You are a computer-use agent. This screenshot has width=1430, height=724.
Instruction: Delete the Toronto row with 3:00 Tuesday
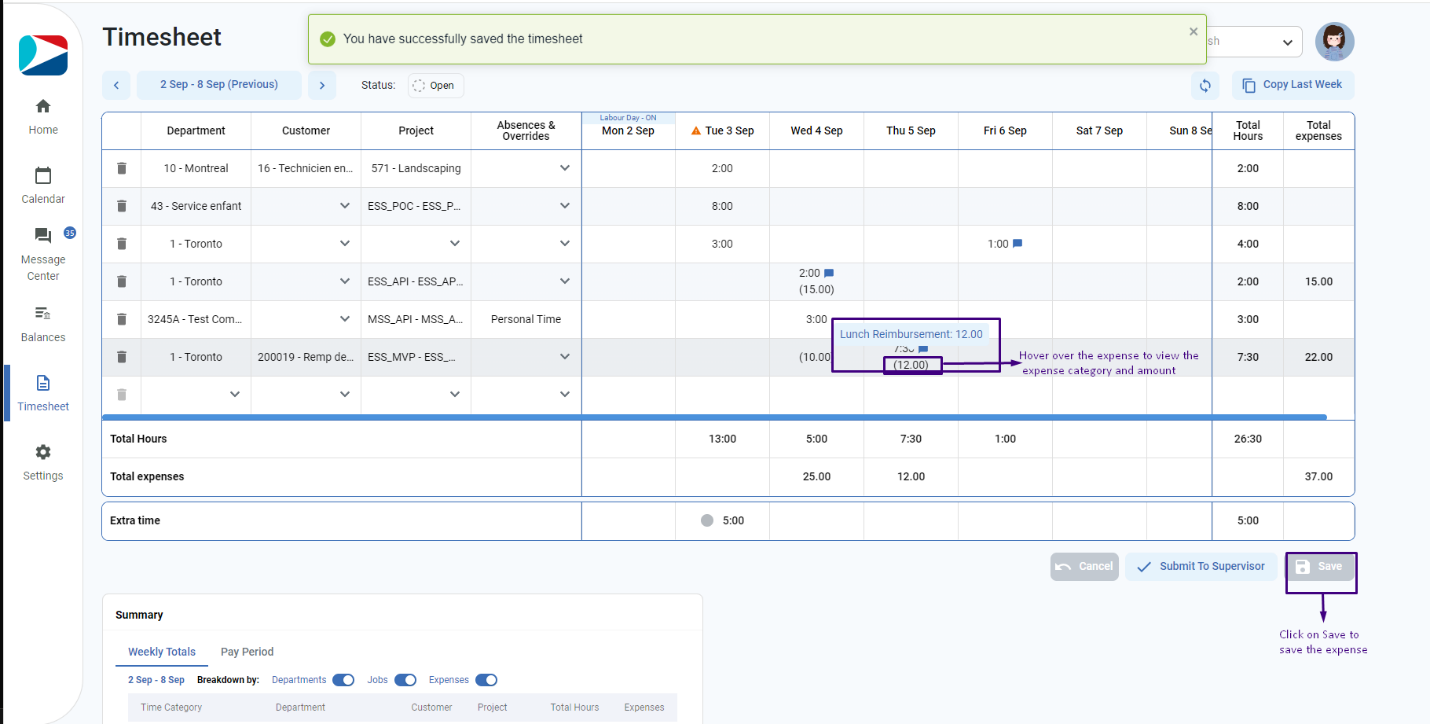(x=122, y=243)
